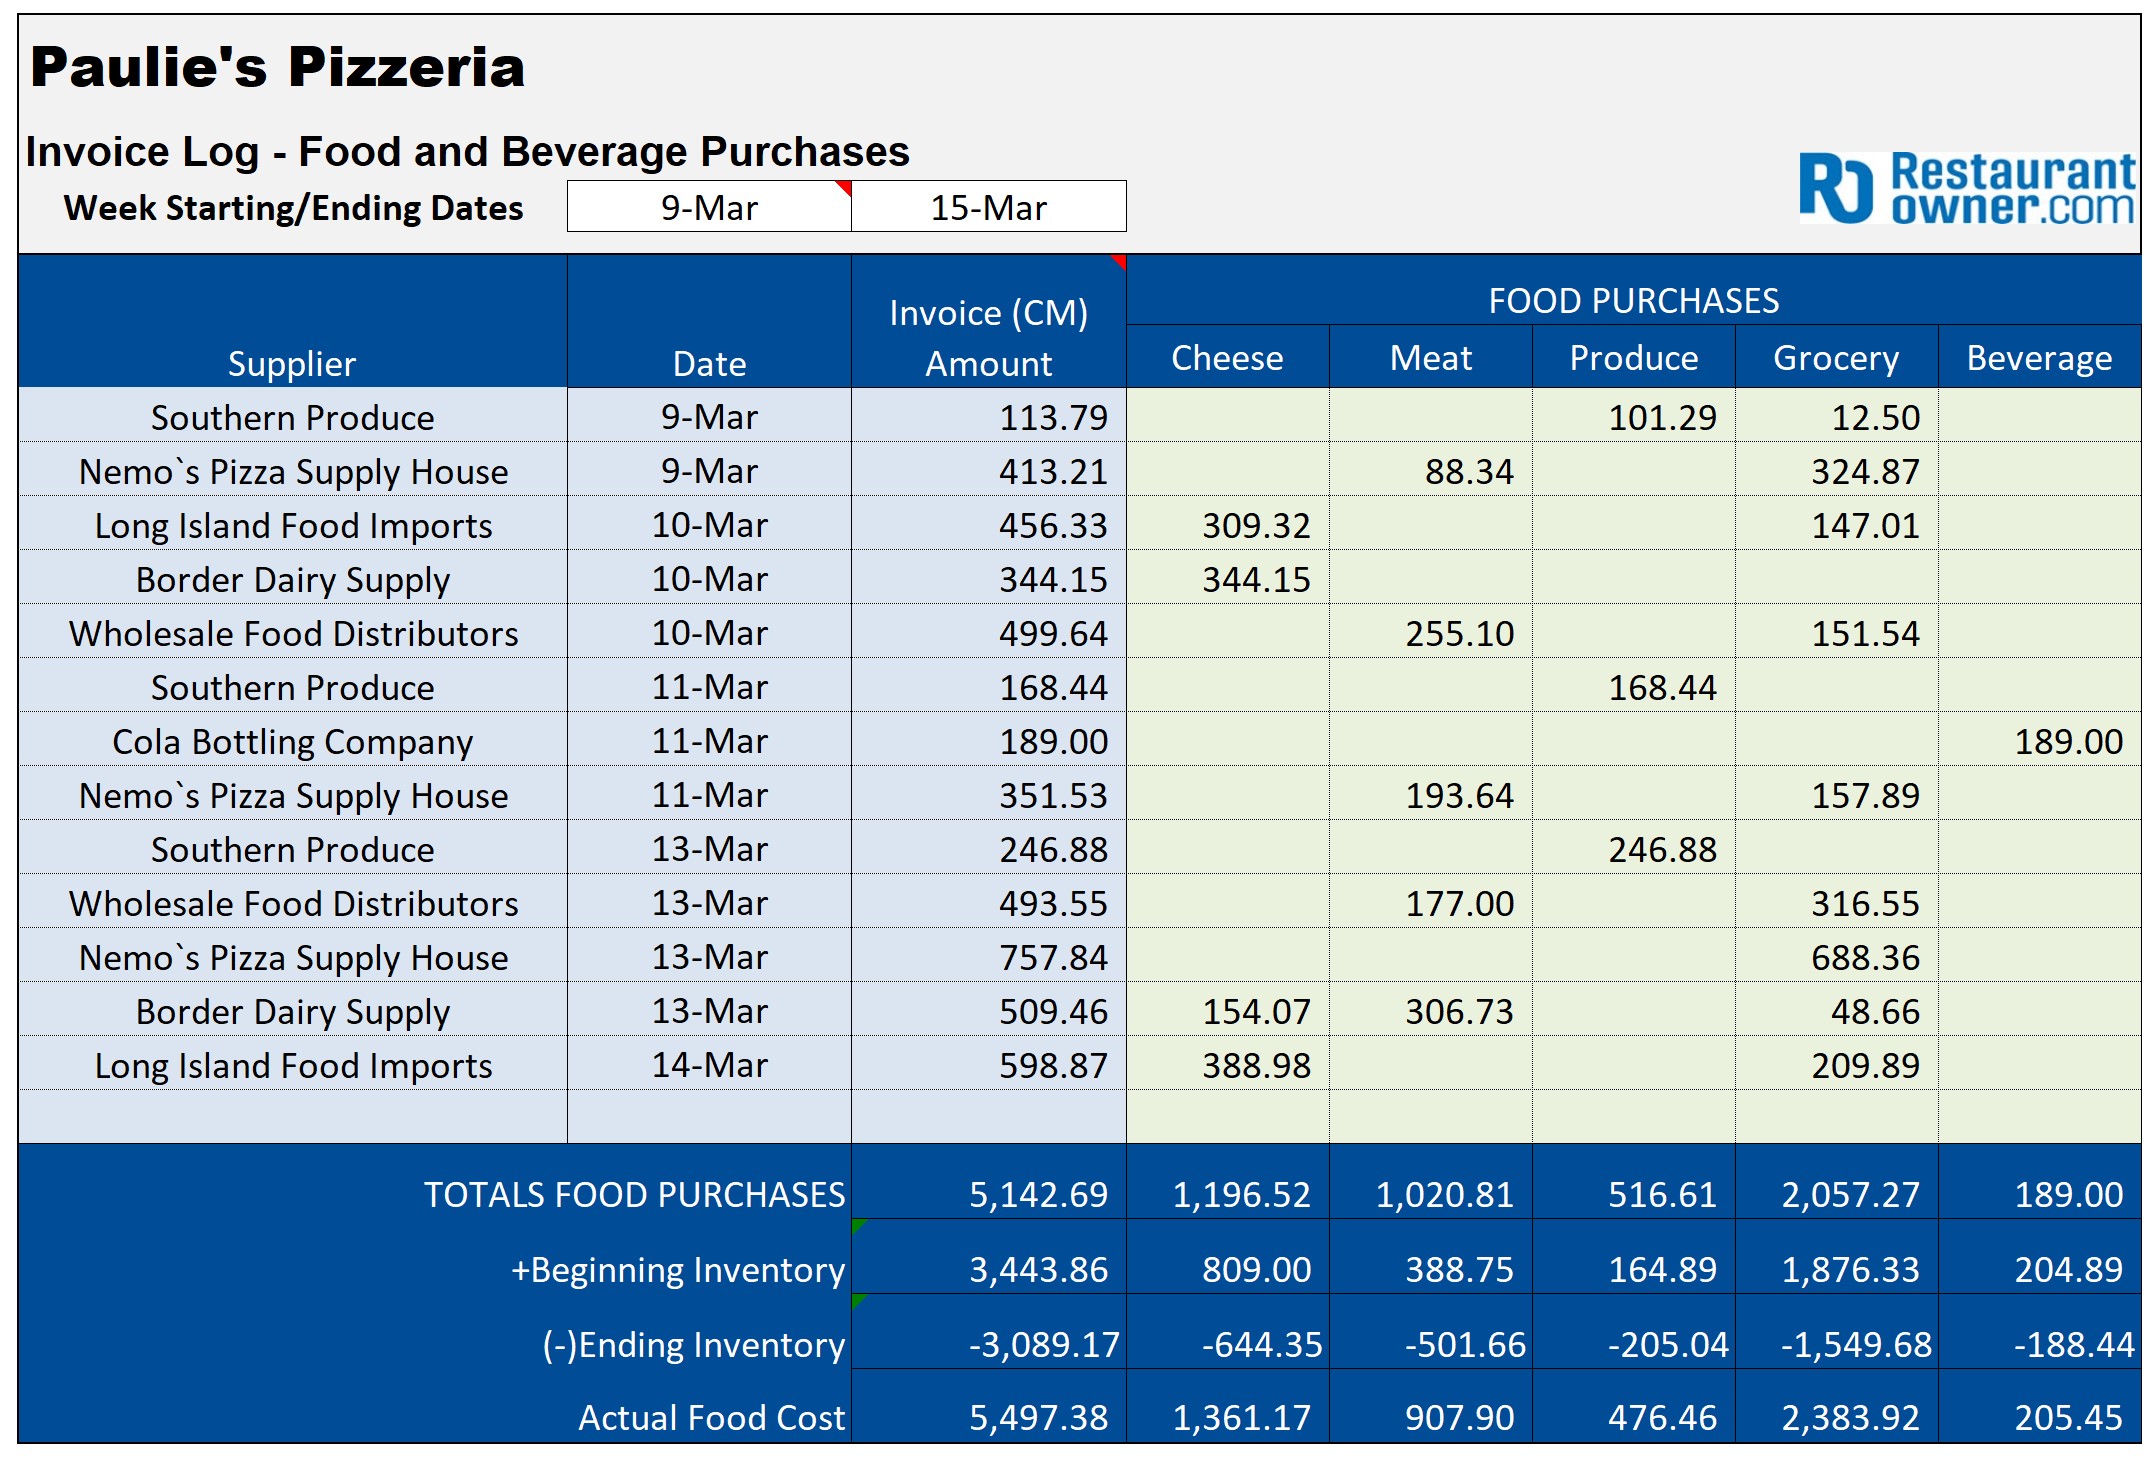The image size is (2154, 1467).
Task: Select invoice amount 757.84 cell
Action: point(989,956)
